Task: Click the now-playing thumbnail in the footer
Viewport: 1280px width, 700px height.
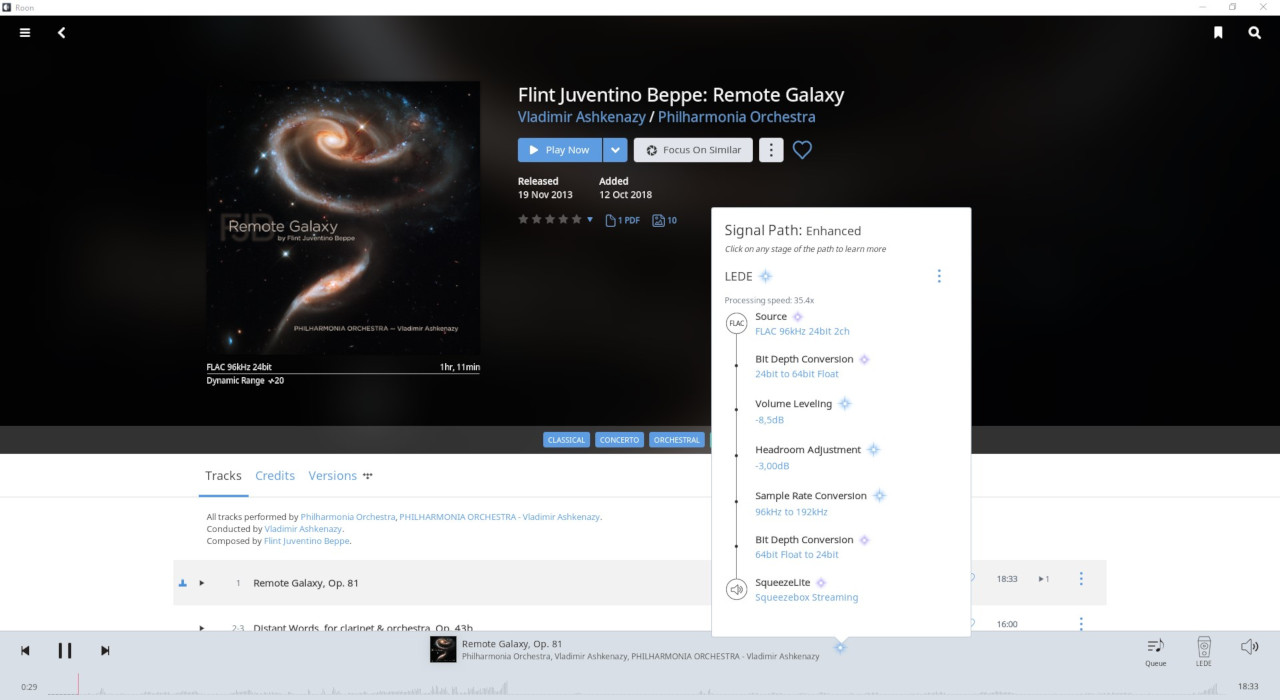Action: (443, 649)
